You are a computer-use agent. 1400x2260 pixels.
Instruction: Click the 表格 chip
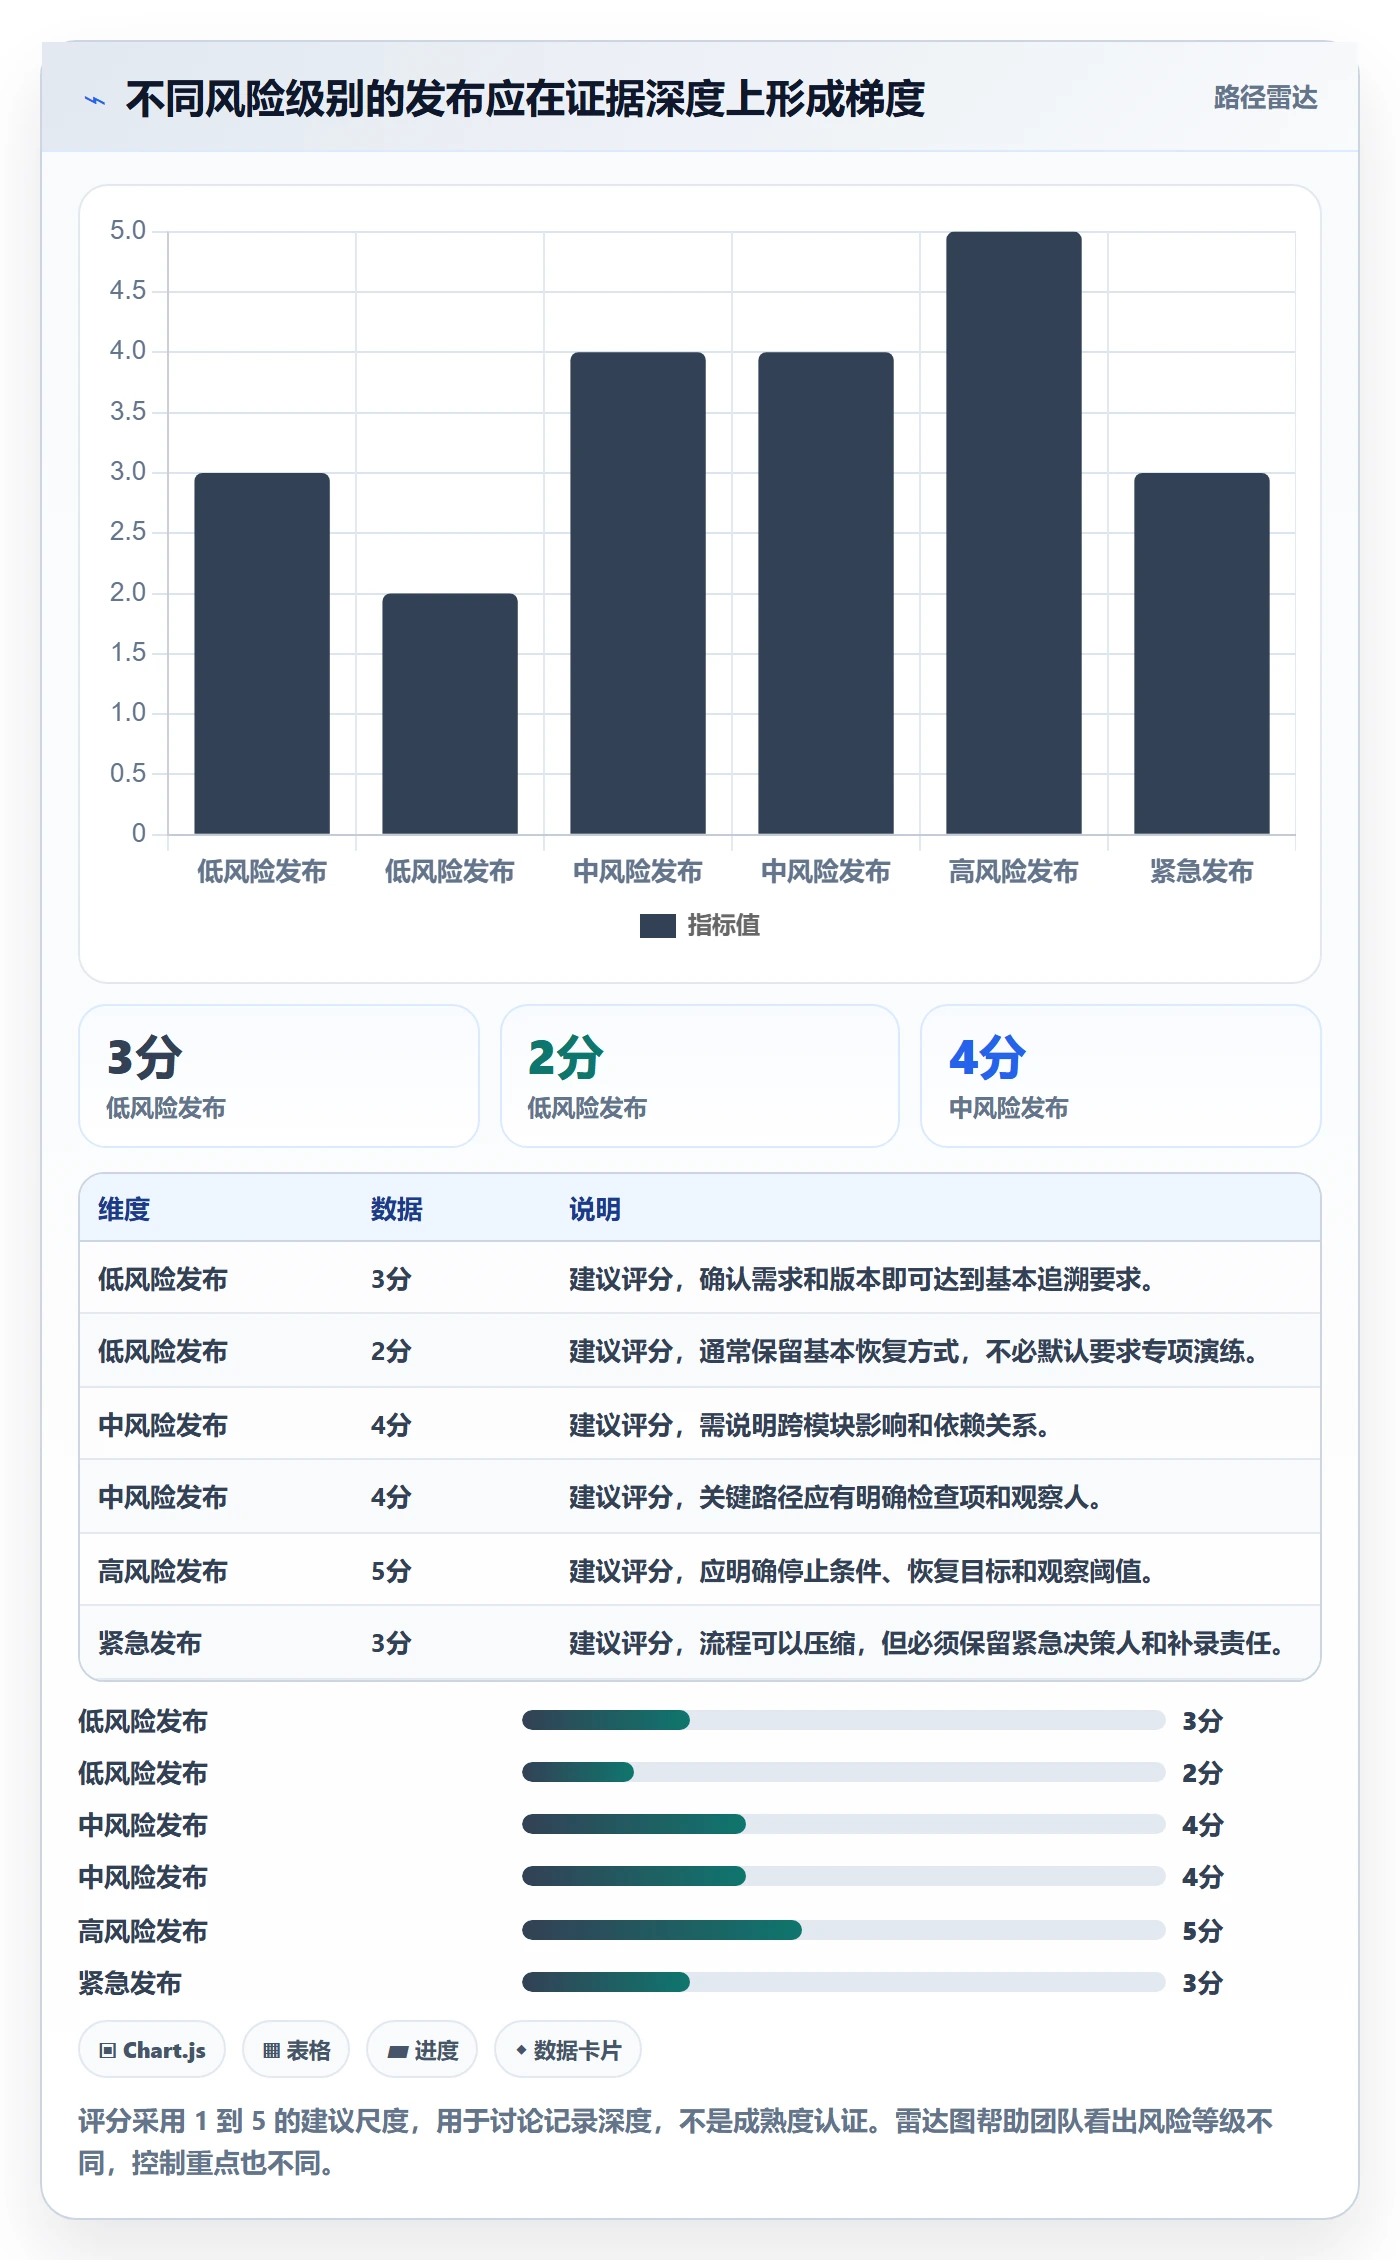(x=296, y=2050)
